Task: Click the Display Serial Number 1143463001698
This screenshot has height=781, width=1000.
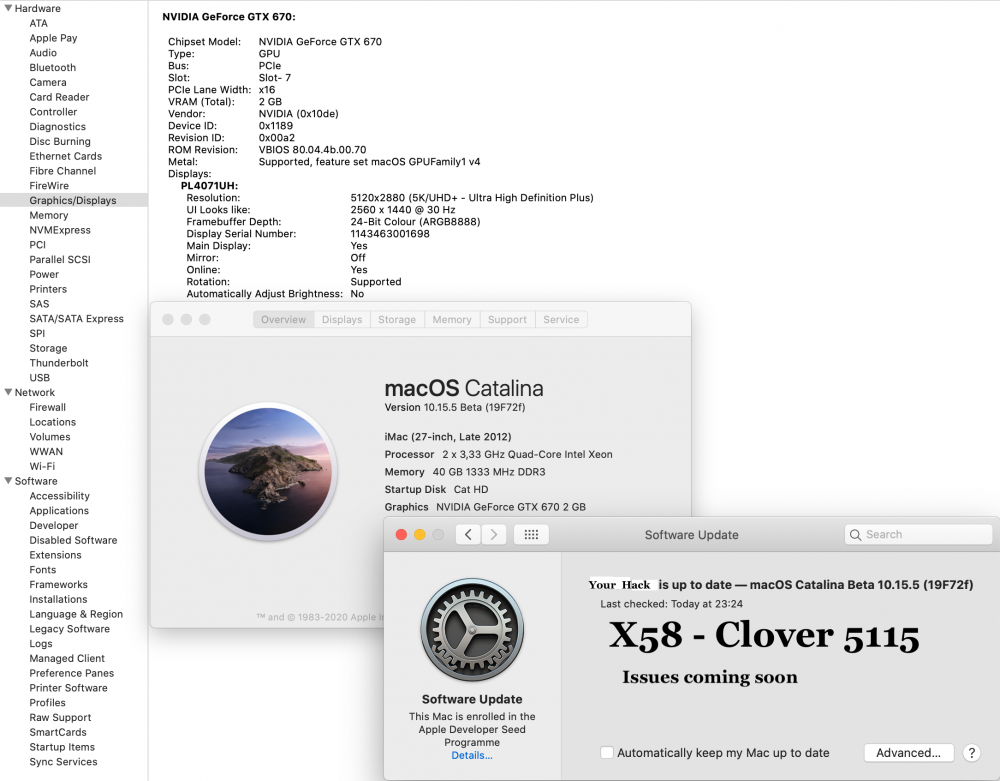Action: (x=390, y=233)
